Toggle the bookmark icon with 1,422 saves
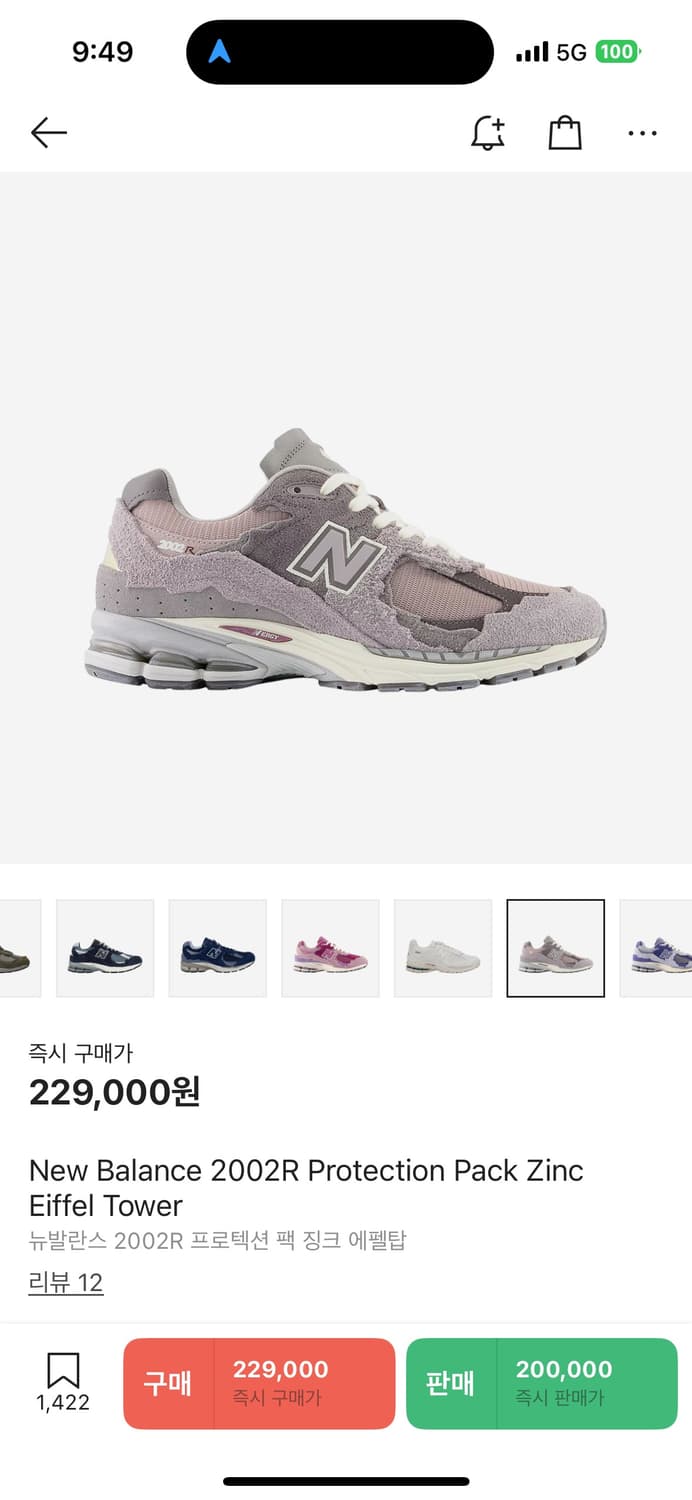The height and width of the screenshot is (1500, 692). point(63,1383)
